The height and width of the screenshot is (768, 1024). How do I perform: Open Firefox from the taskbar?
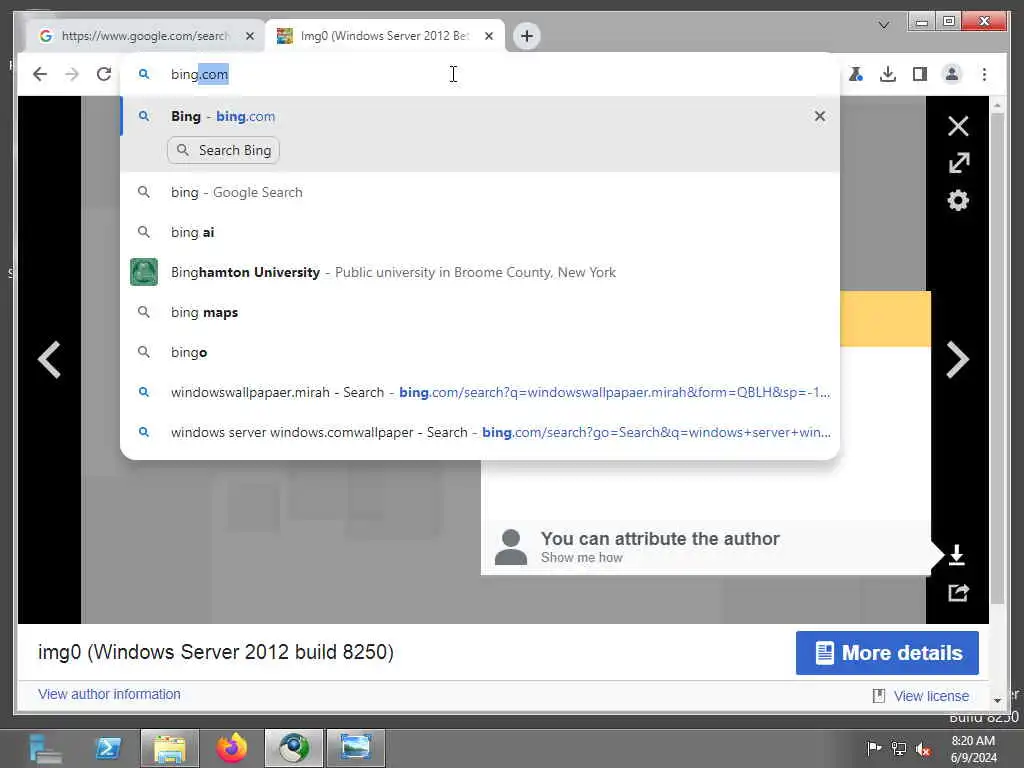(232, 748)
